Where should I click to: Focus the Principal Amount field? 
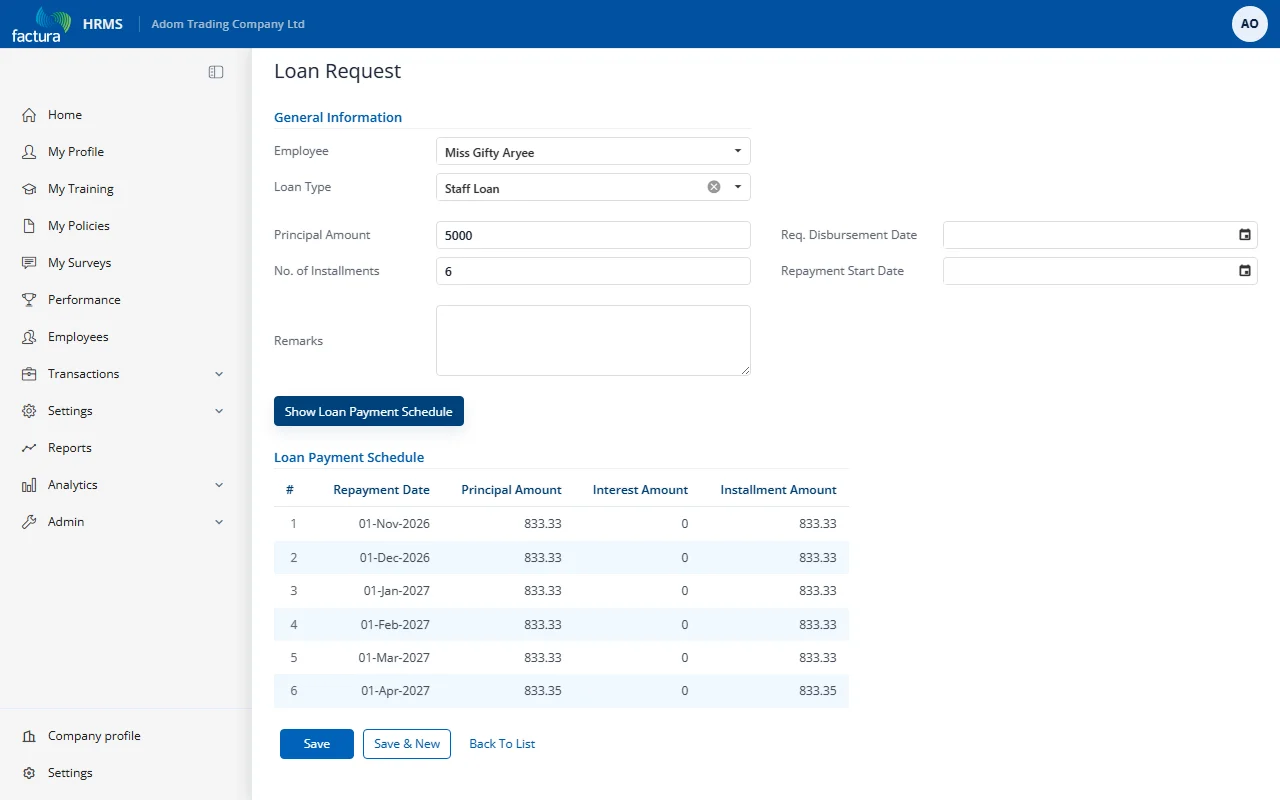click(593, 235)
